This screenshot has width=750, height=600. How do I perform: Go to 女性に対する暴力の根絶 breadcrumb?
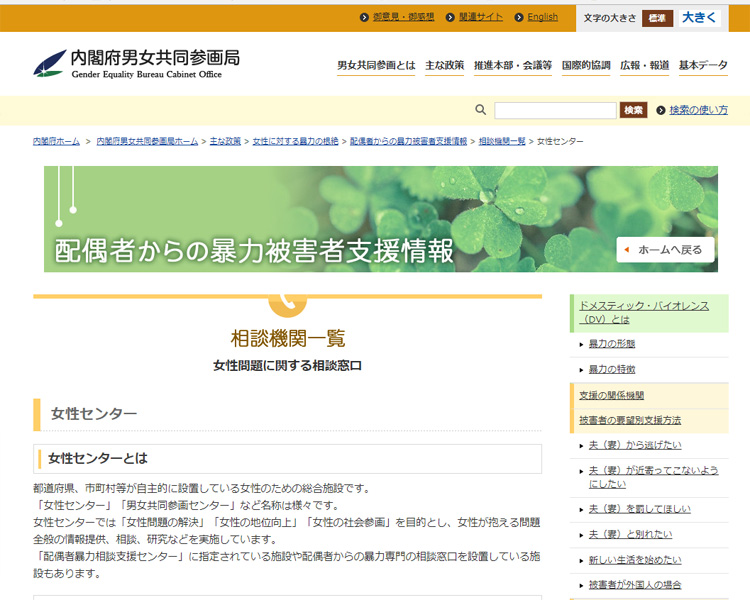tap(295, 141)
